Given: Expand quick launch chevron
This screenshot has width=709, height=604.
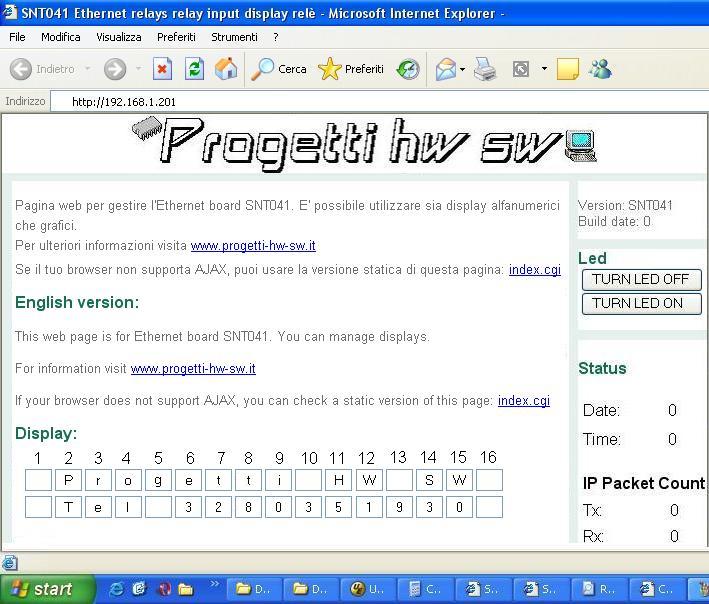Looking at the screenshot, I should tap(214, 584).
